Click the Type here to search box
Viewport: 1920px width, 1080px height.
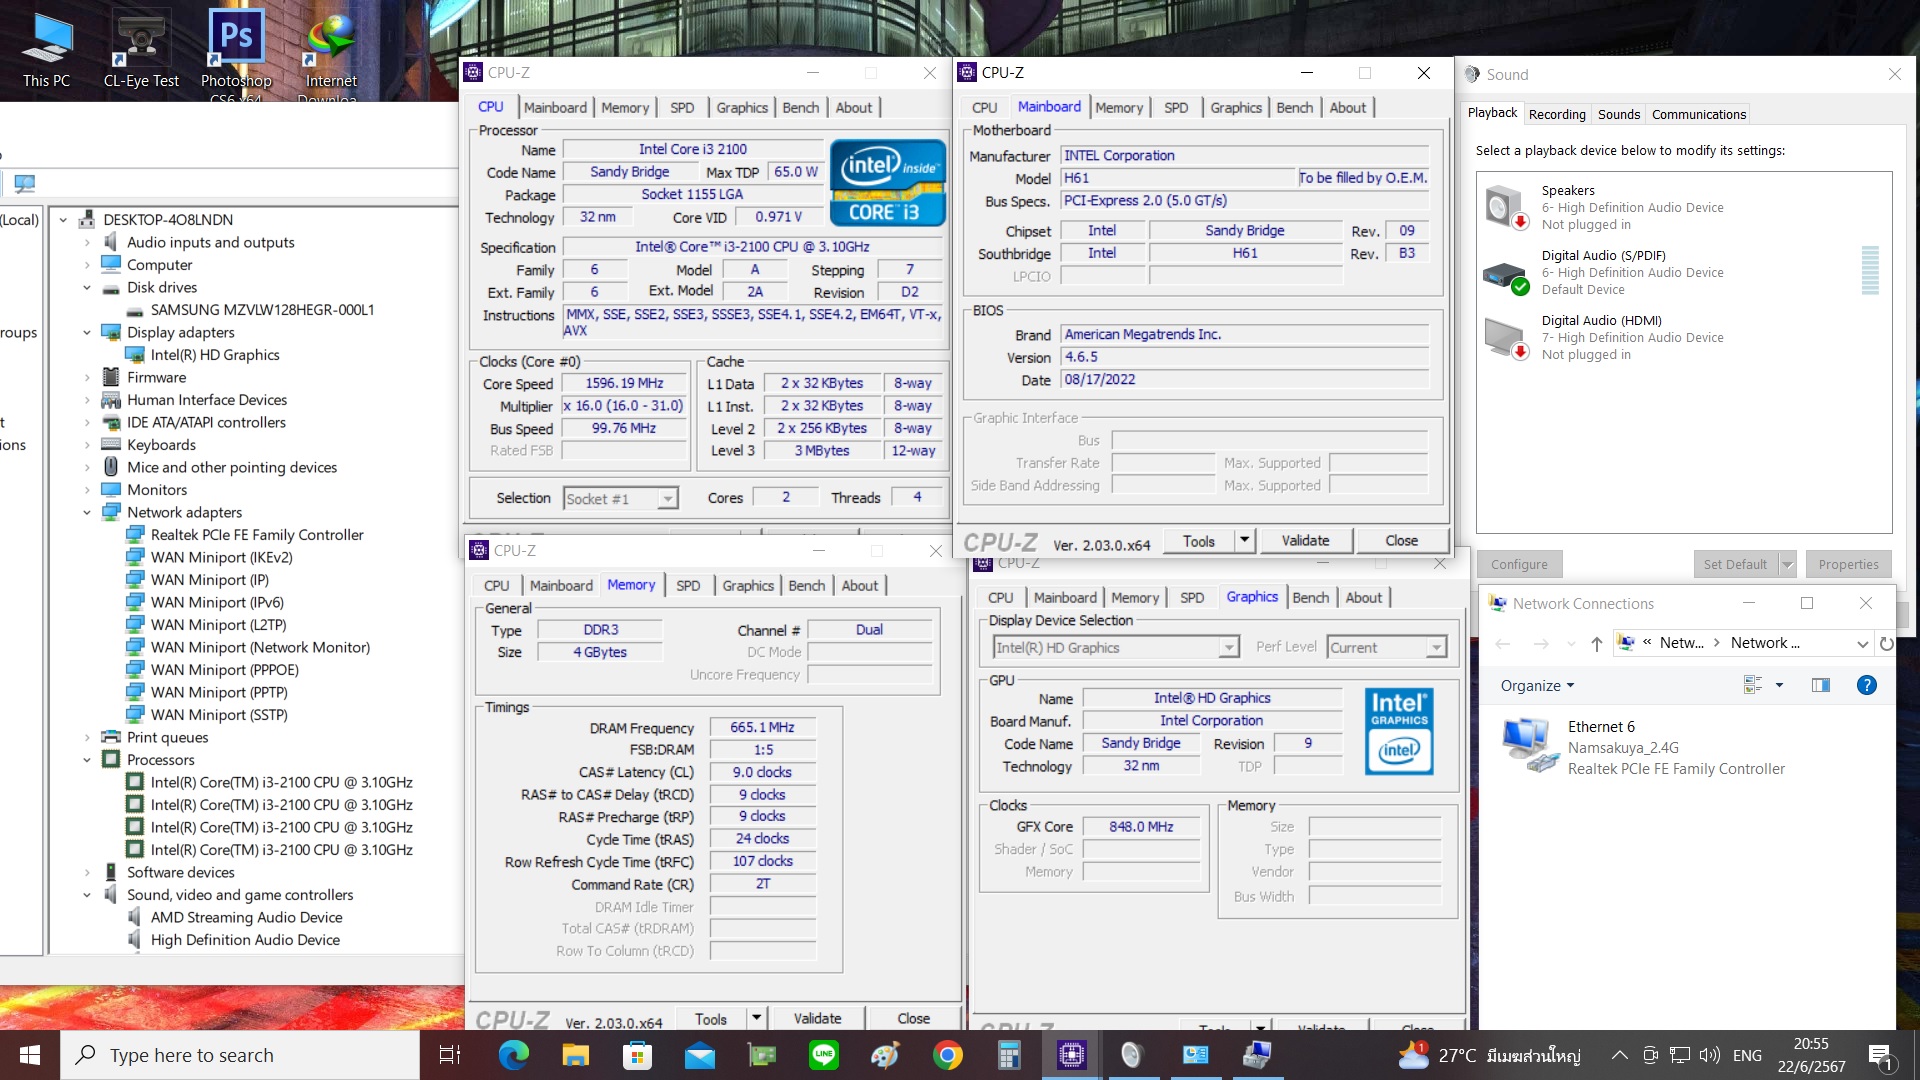[240, 1055]
